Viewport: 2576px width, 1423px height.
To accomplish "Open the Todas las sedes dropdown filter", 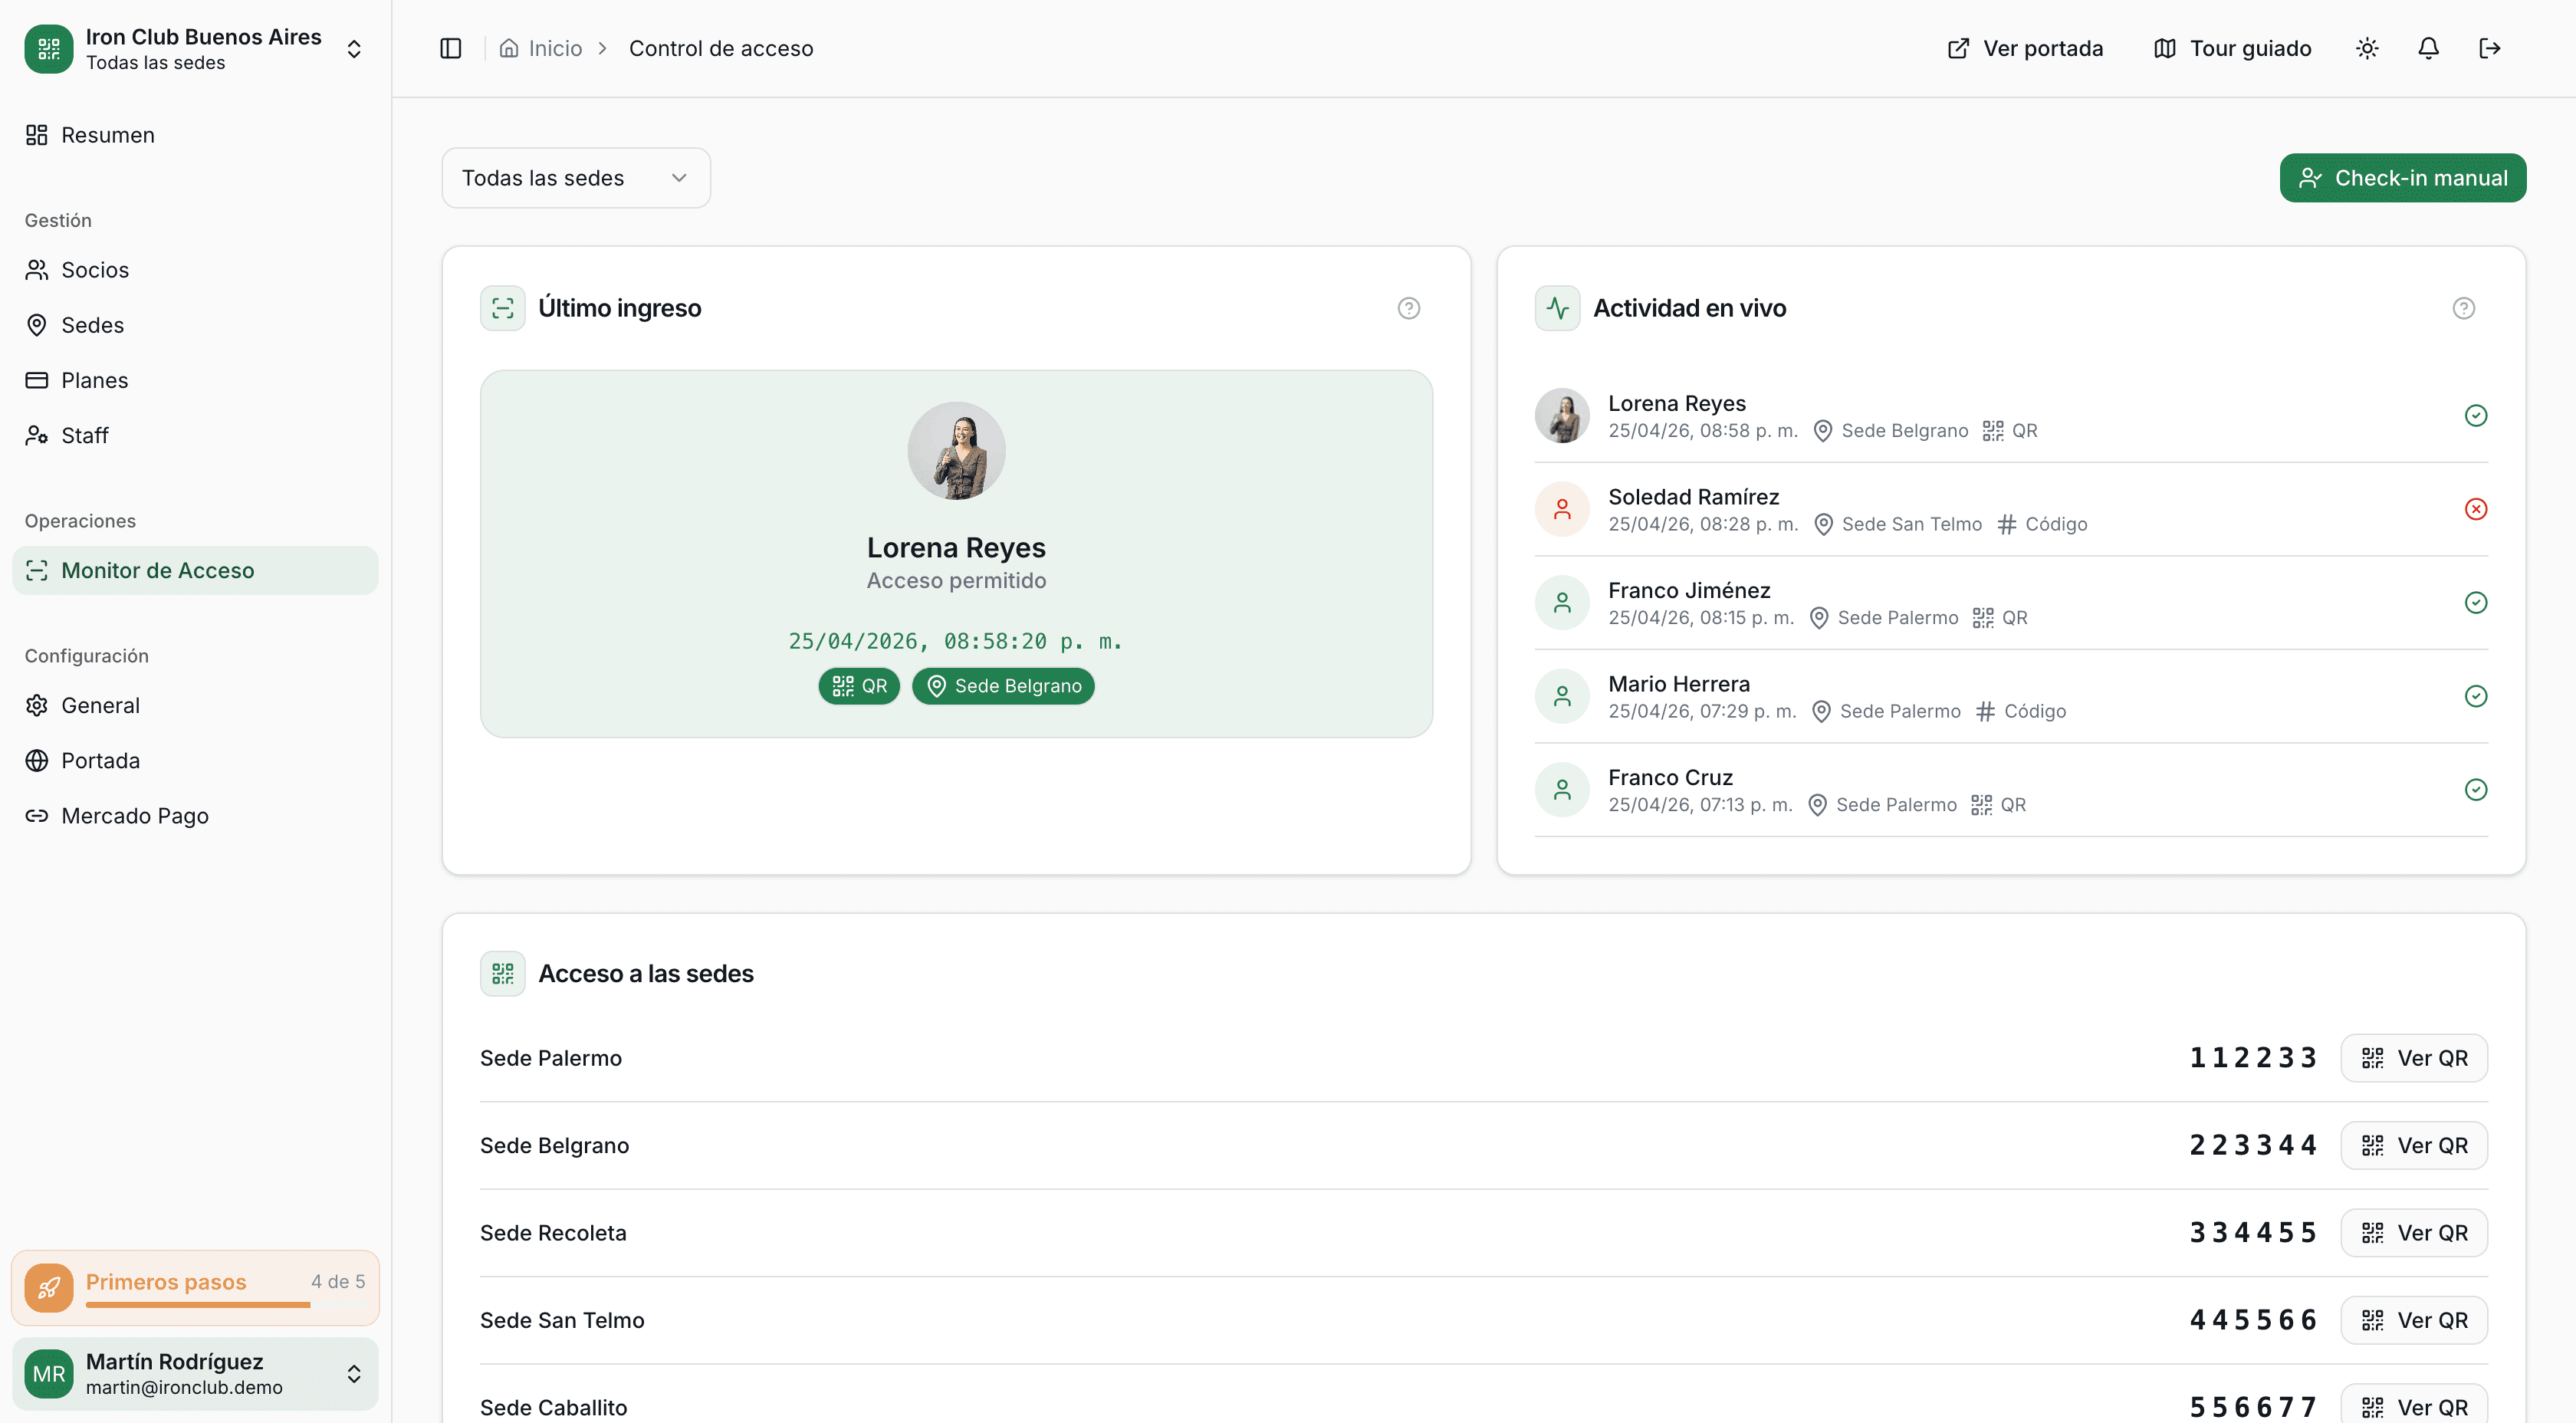I will click(x=576, y=178).
